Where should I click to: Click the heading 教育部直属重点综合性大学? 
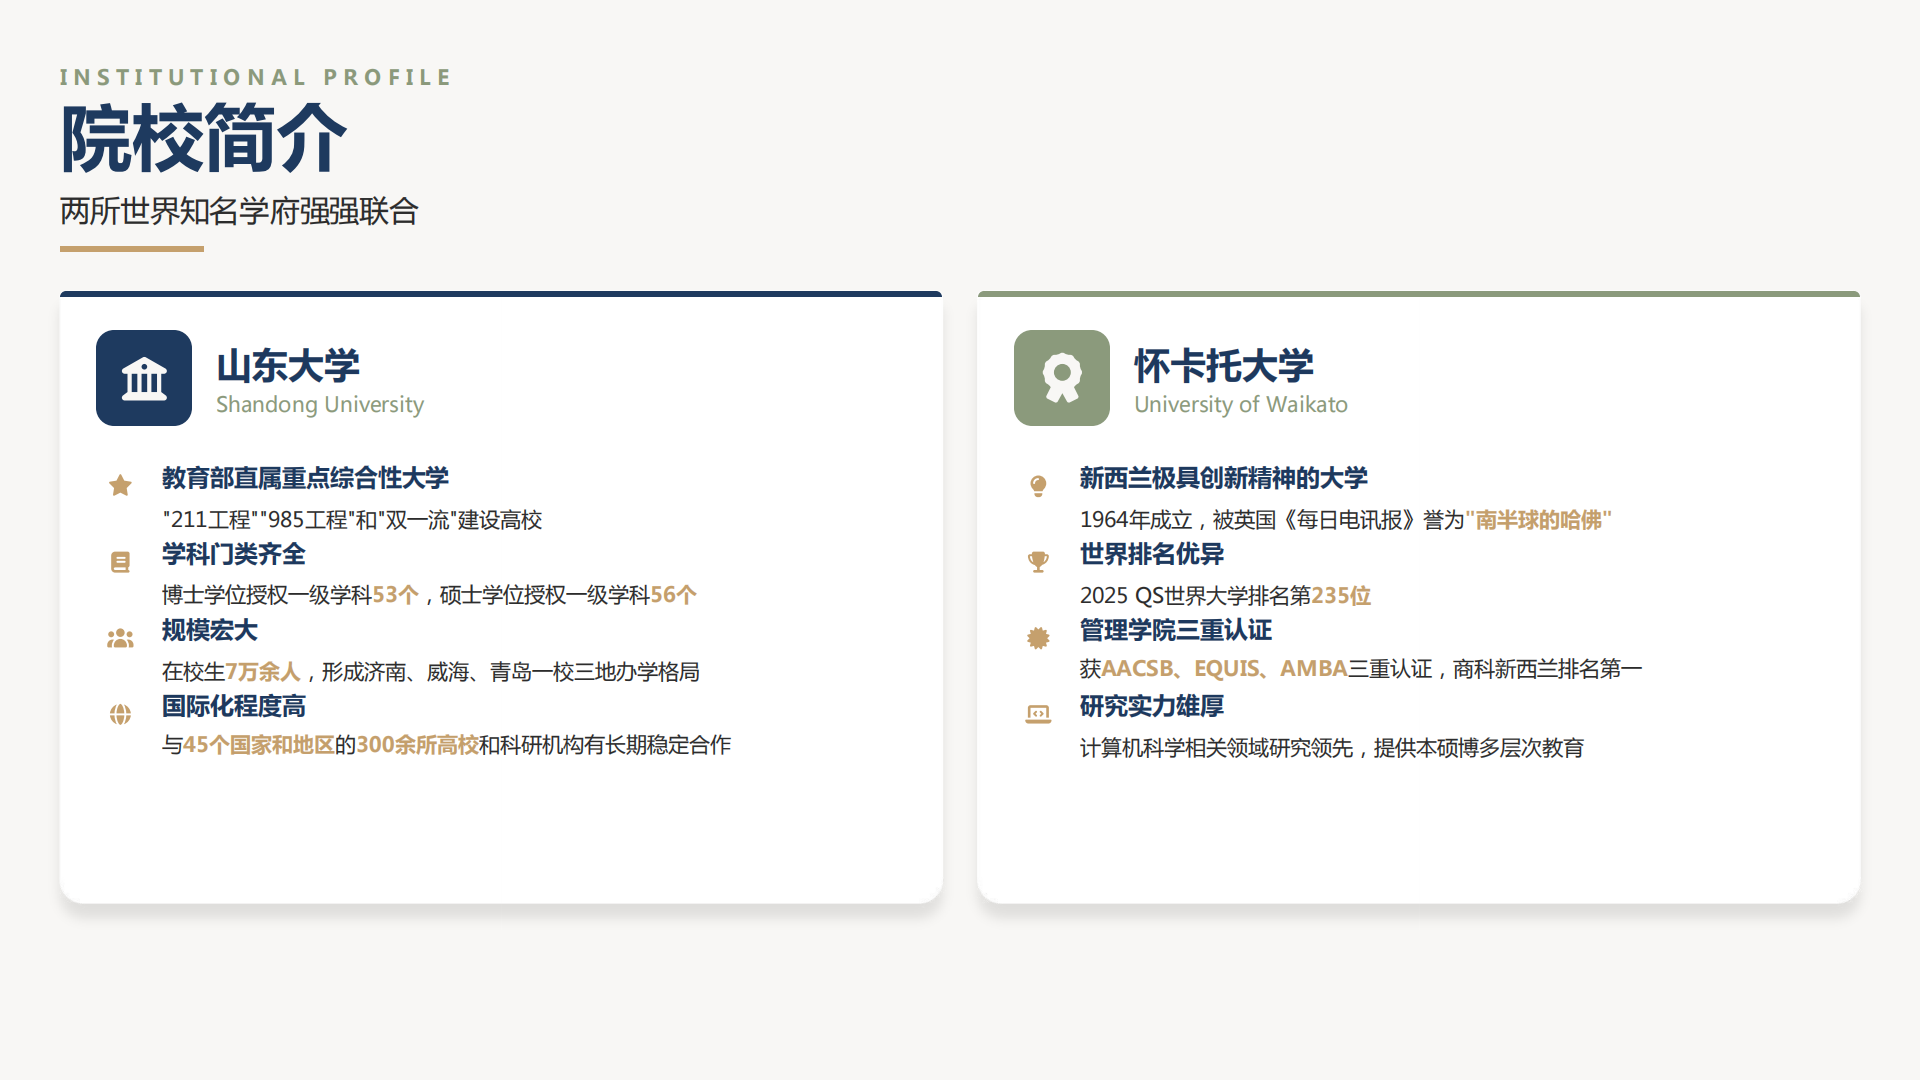tap(306, 478)
